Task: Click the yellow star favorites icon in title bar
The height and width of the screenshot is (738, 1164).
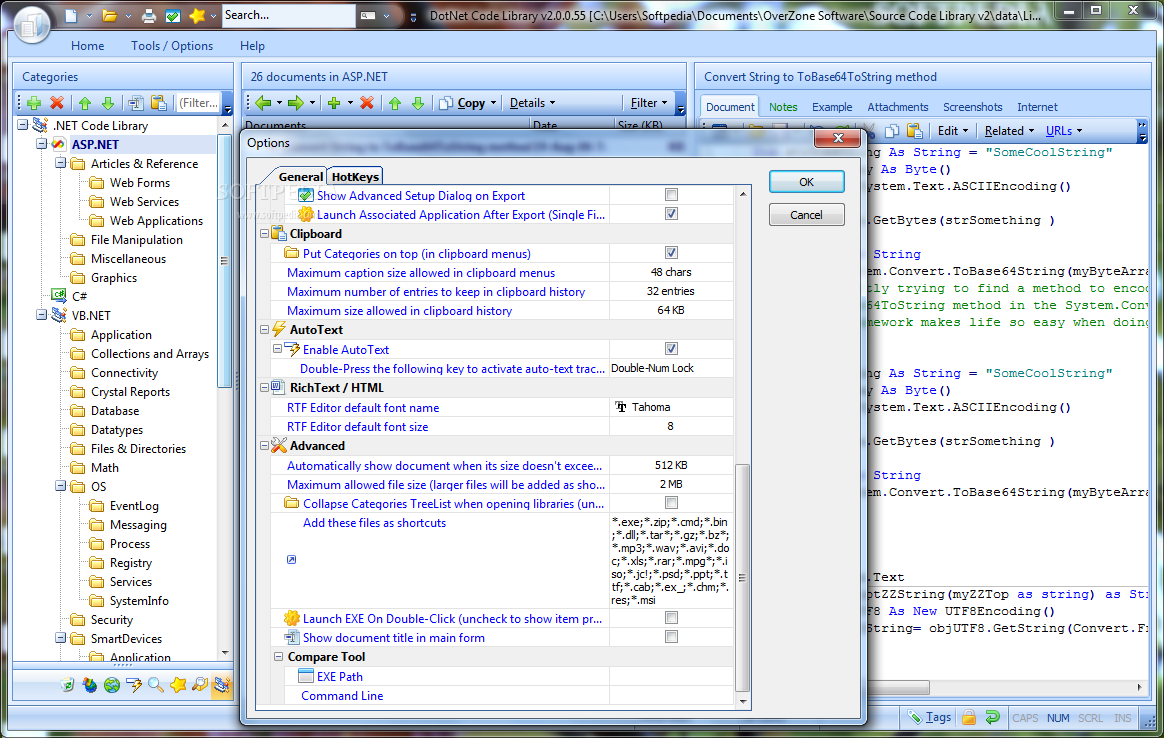Action: tap(197, 15)
